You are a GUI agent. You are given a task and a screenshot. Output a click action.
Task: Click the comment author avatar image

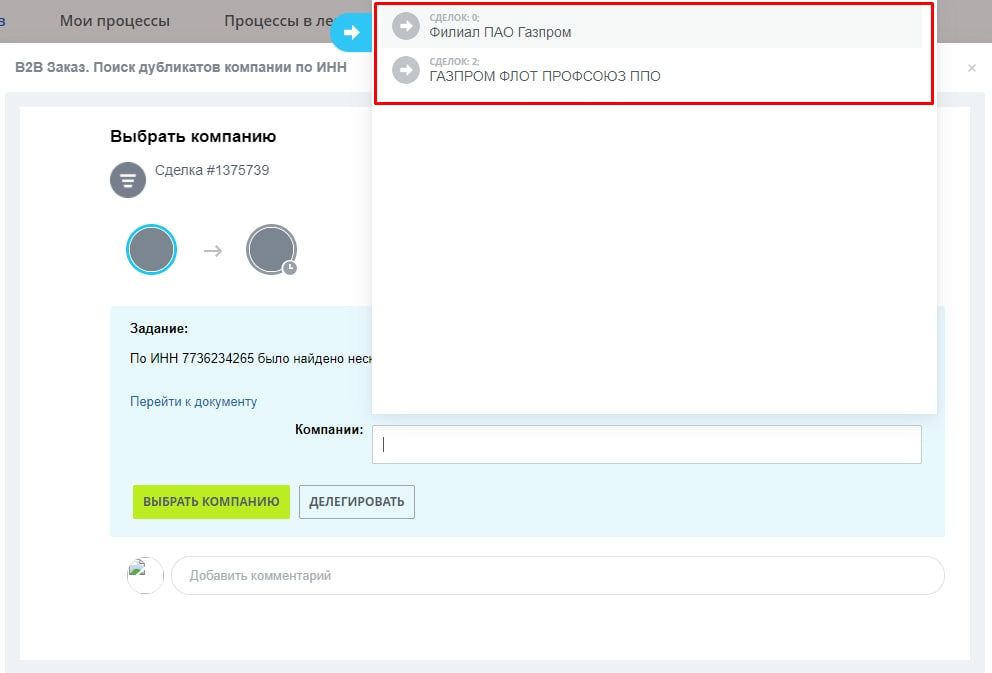point(146,575)
